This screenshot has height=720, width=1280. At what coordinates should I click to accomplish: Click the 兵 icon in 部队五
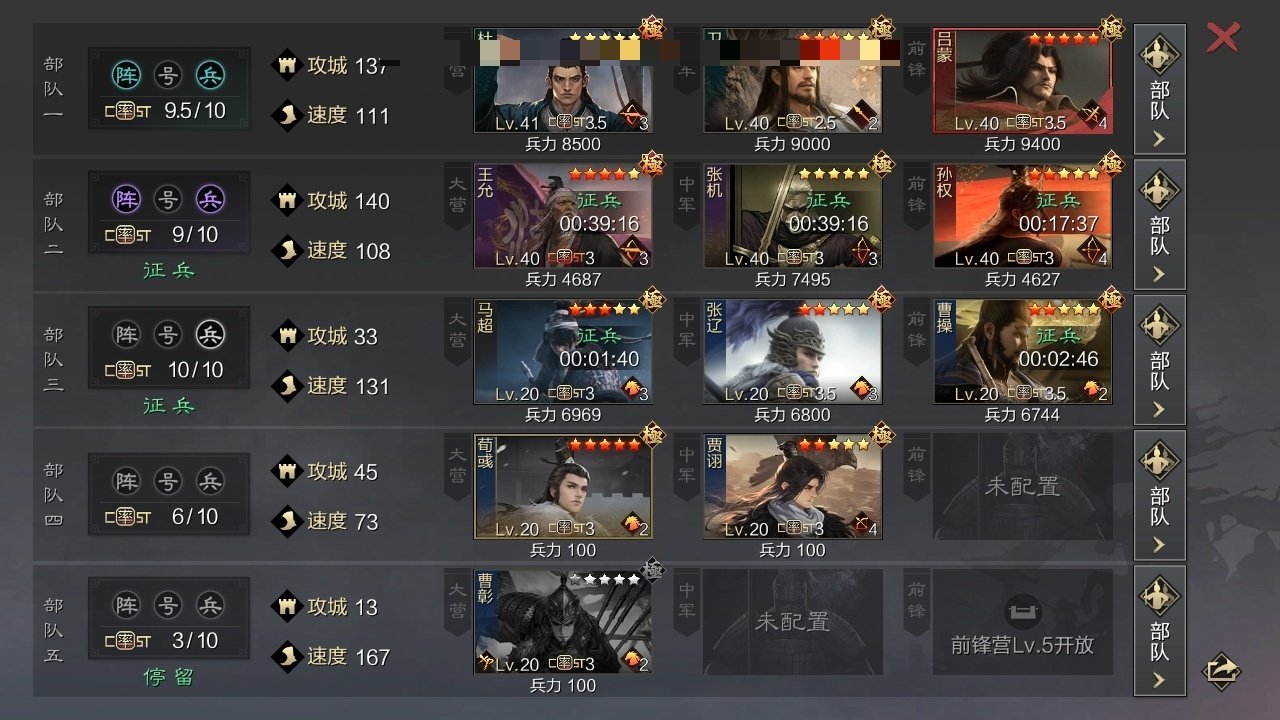click(x=210, y=605)
